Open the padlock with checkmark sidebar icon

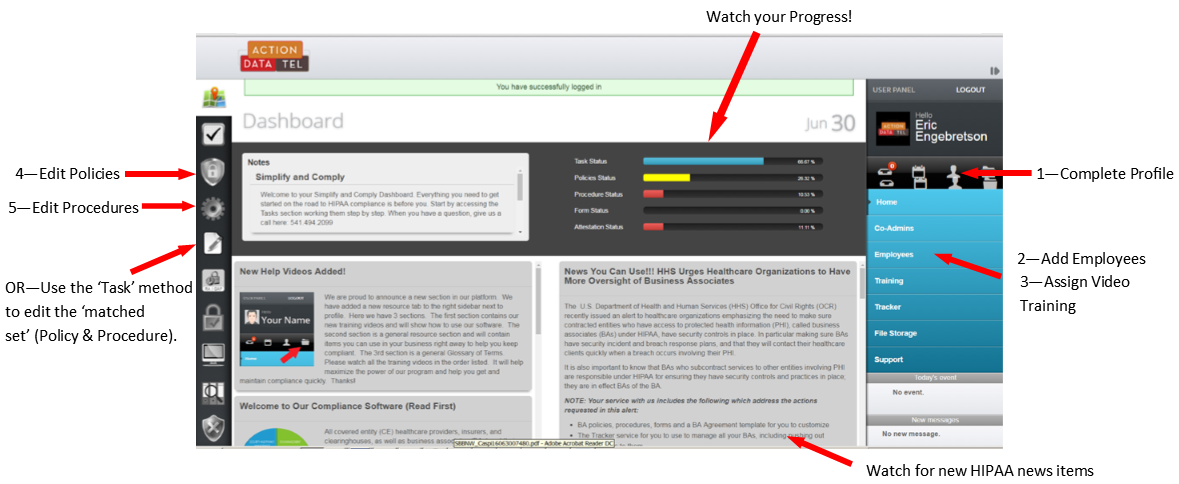pos(214,319)
